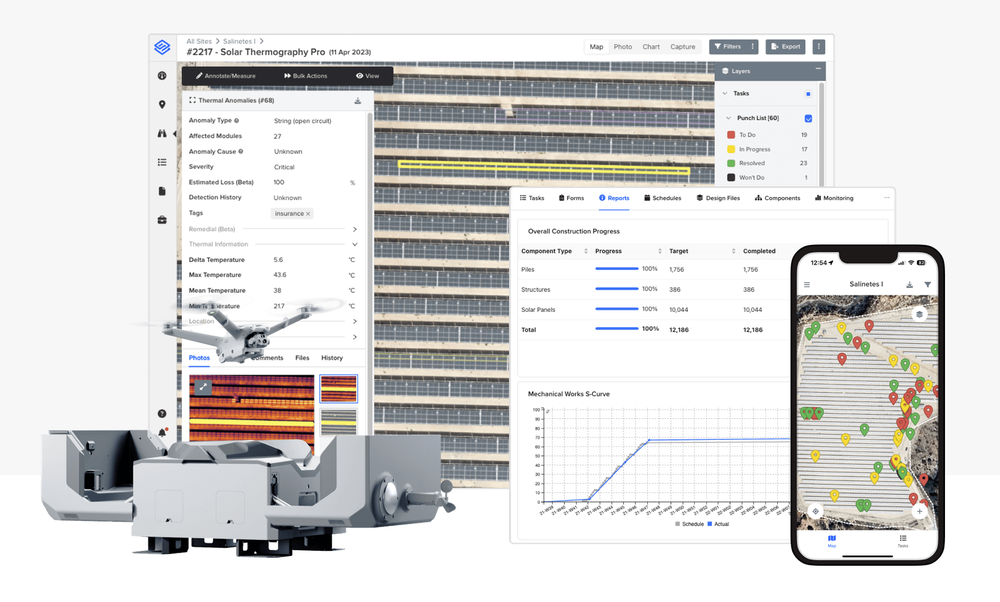Switch to Capture view tab
The width and height of the screenshot is (1000, 602).
click(682, 47)
